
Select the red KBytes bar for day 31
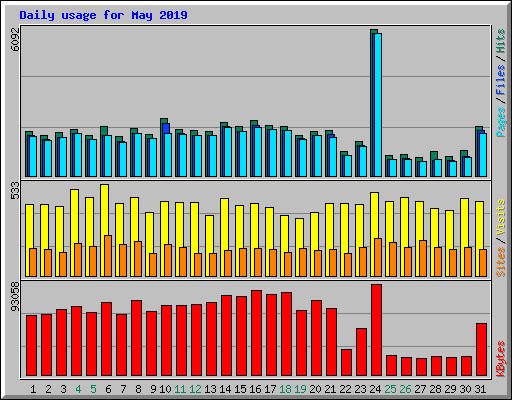coord(481,349)
